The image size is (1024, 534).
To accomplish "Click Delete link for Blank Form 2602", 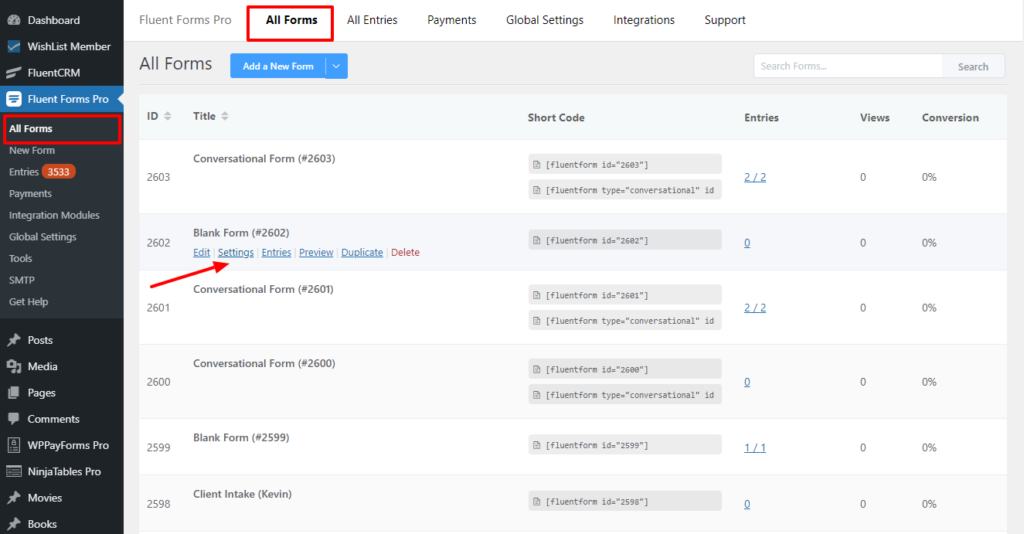I will [405, 253].
